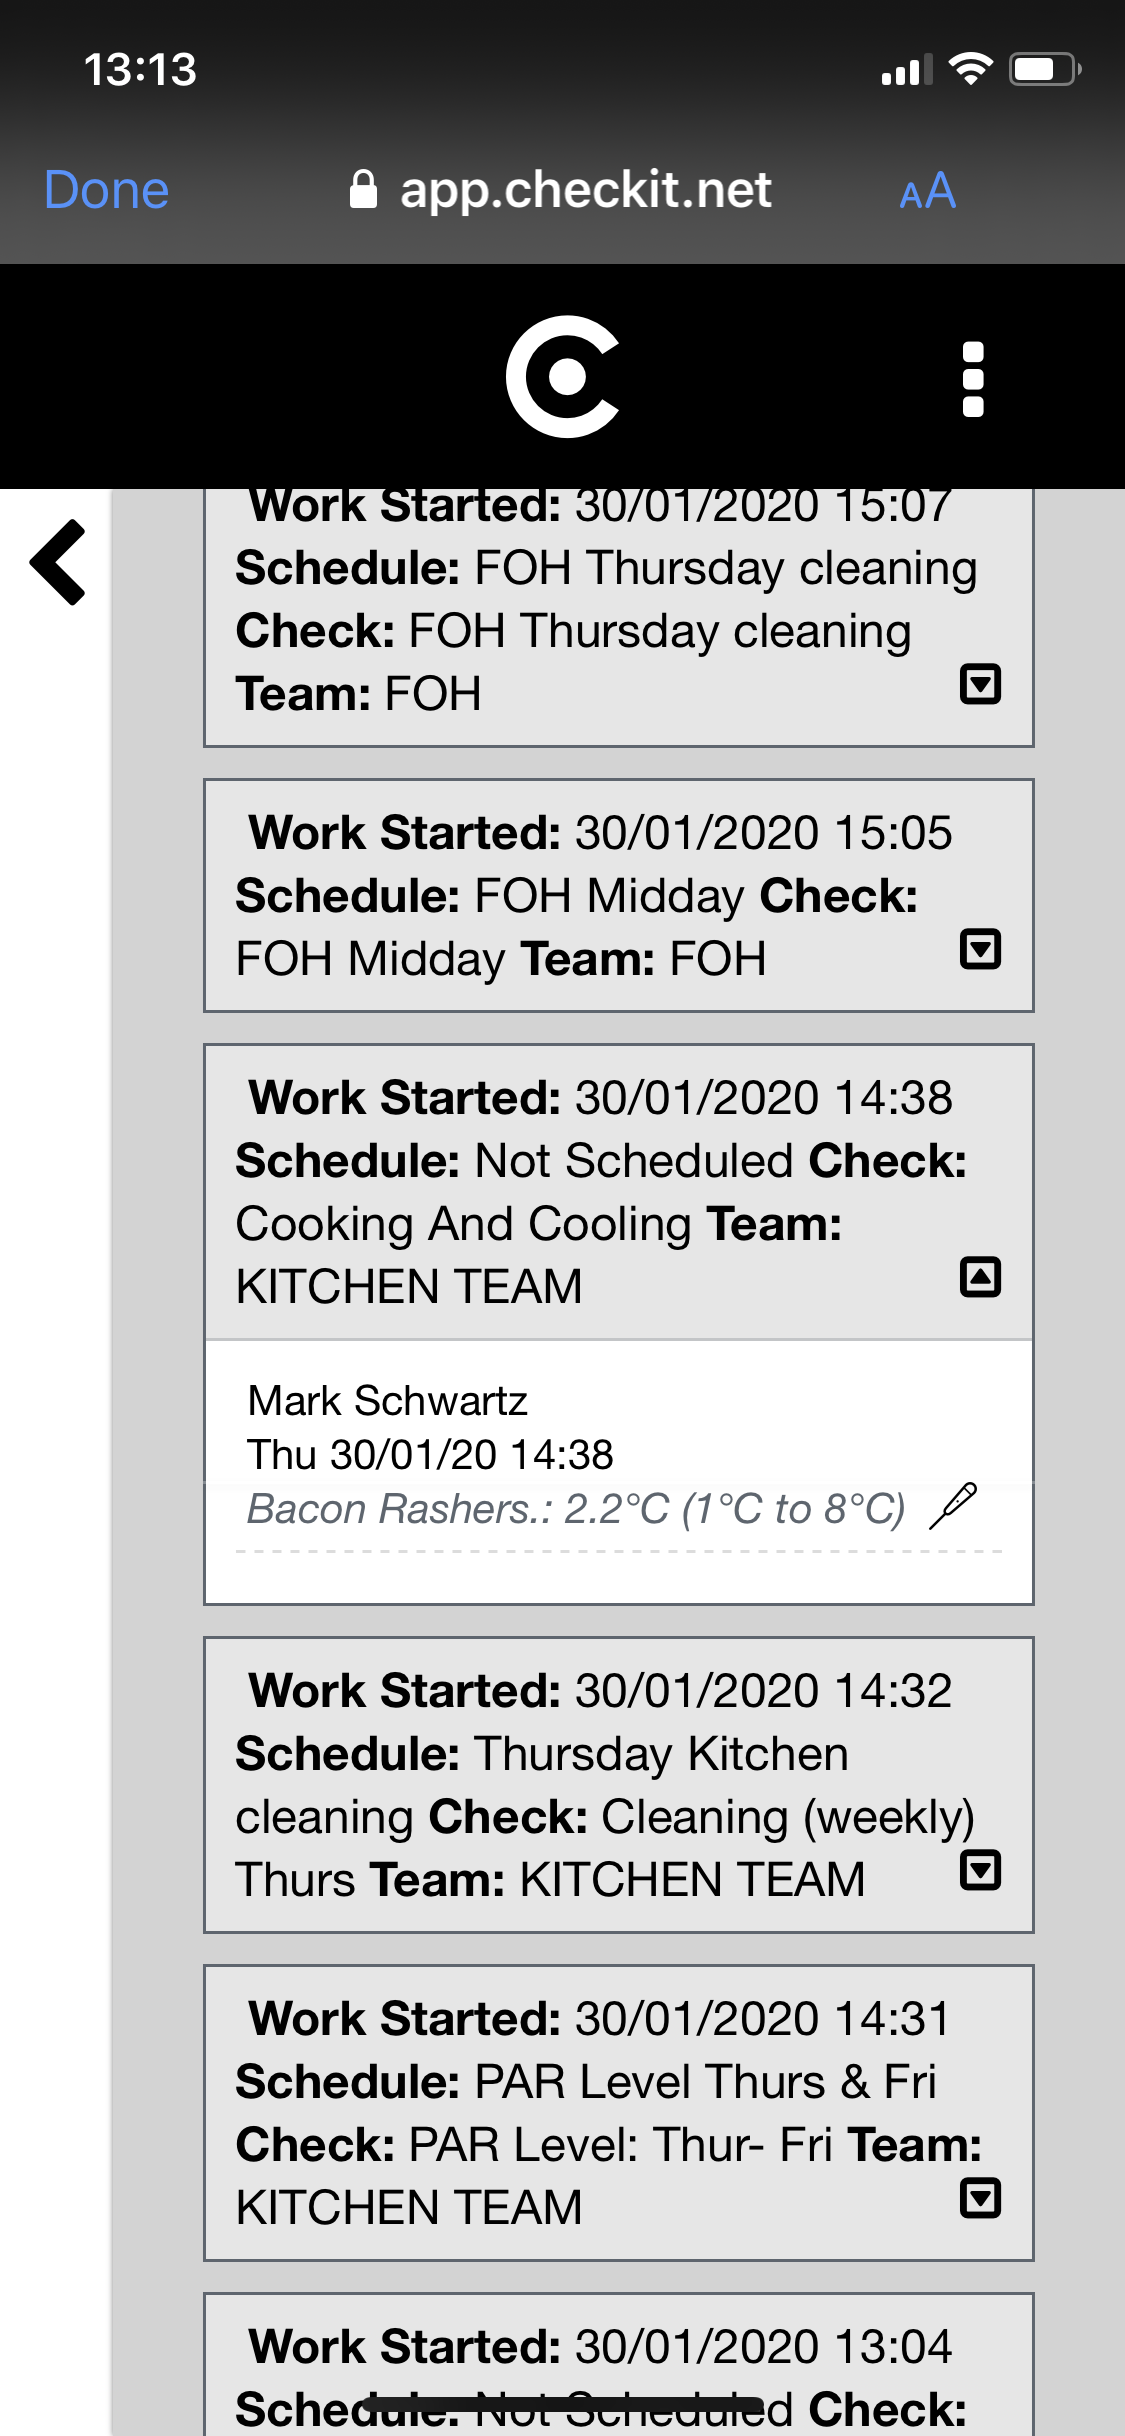Click the thermometer icon beside Bacon Rashers
This screenshot has height=2436, width=1125.
(953, 1506)
